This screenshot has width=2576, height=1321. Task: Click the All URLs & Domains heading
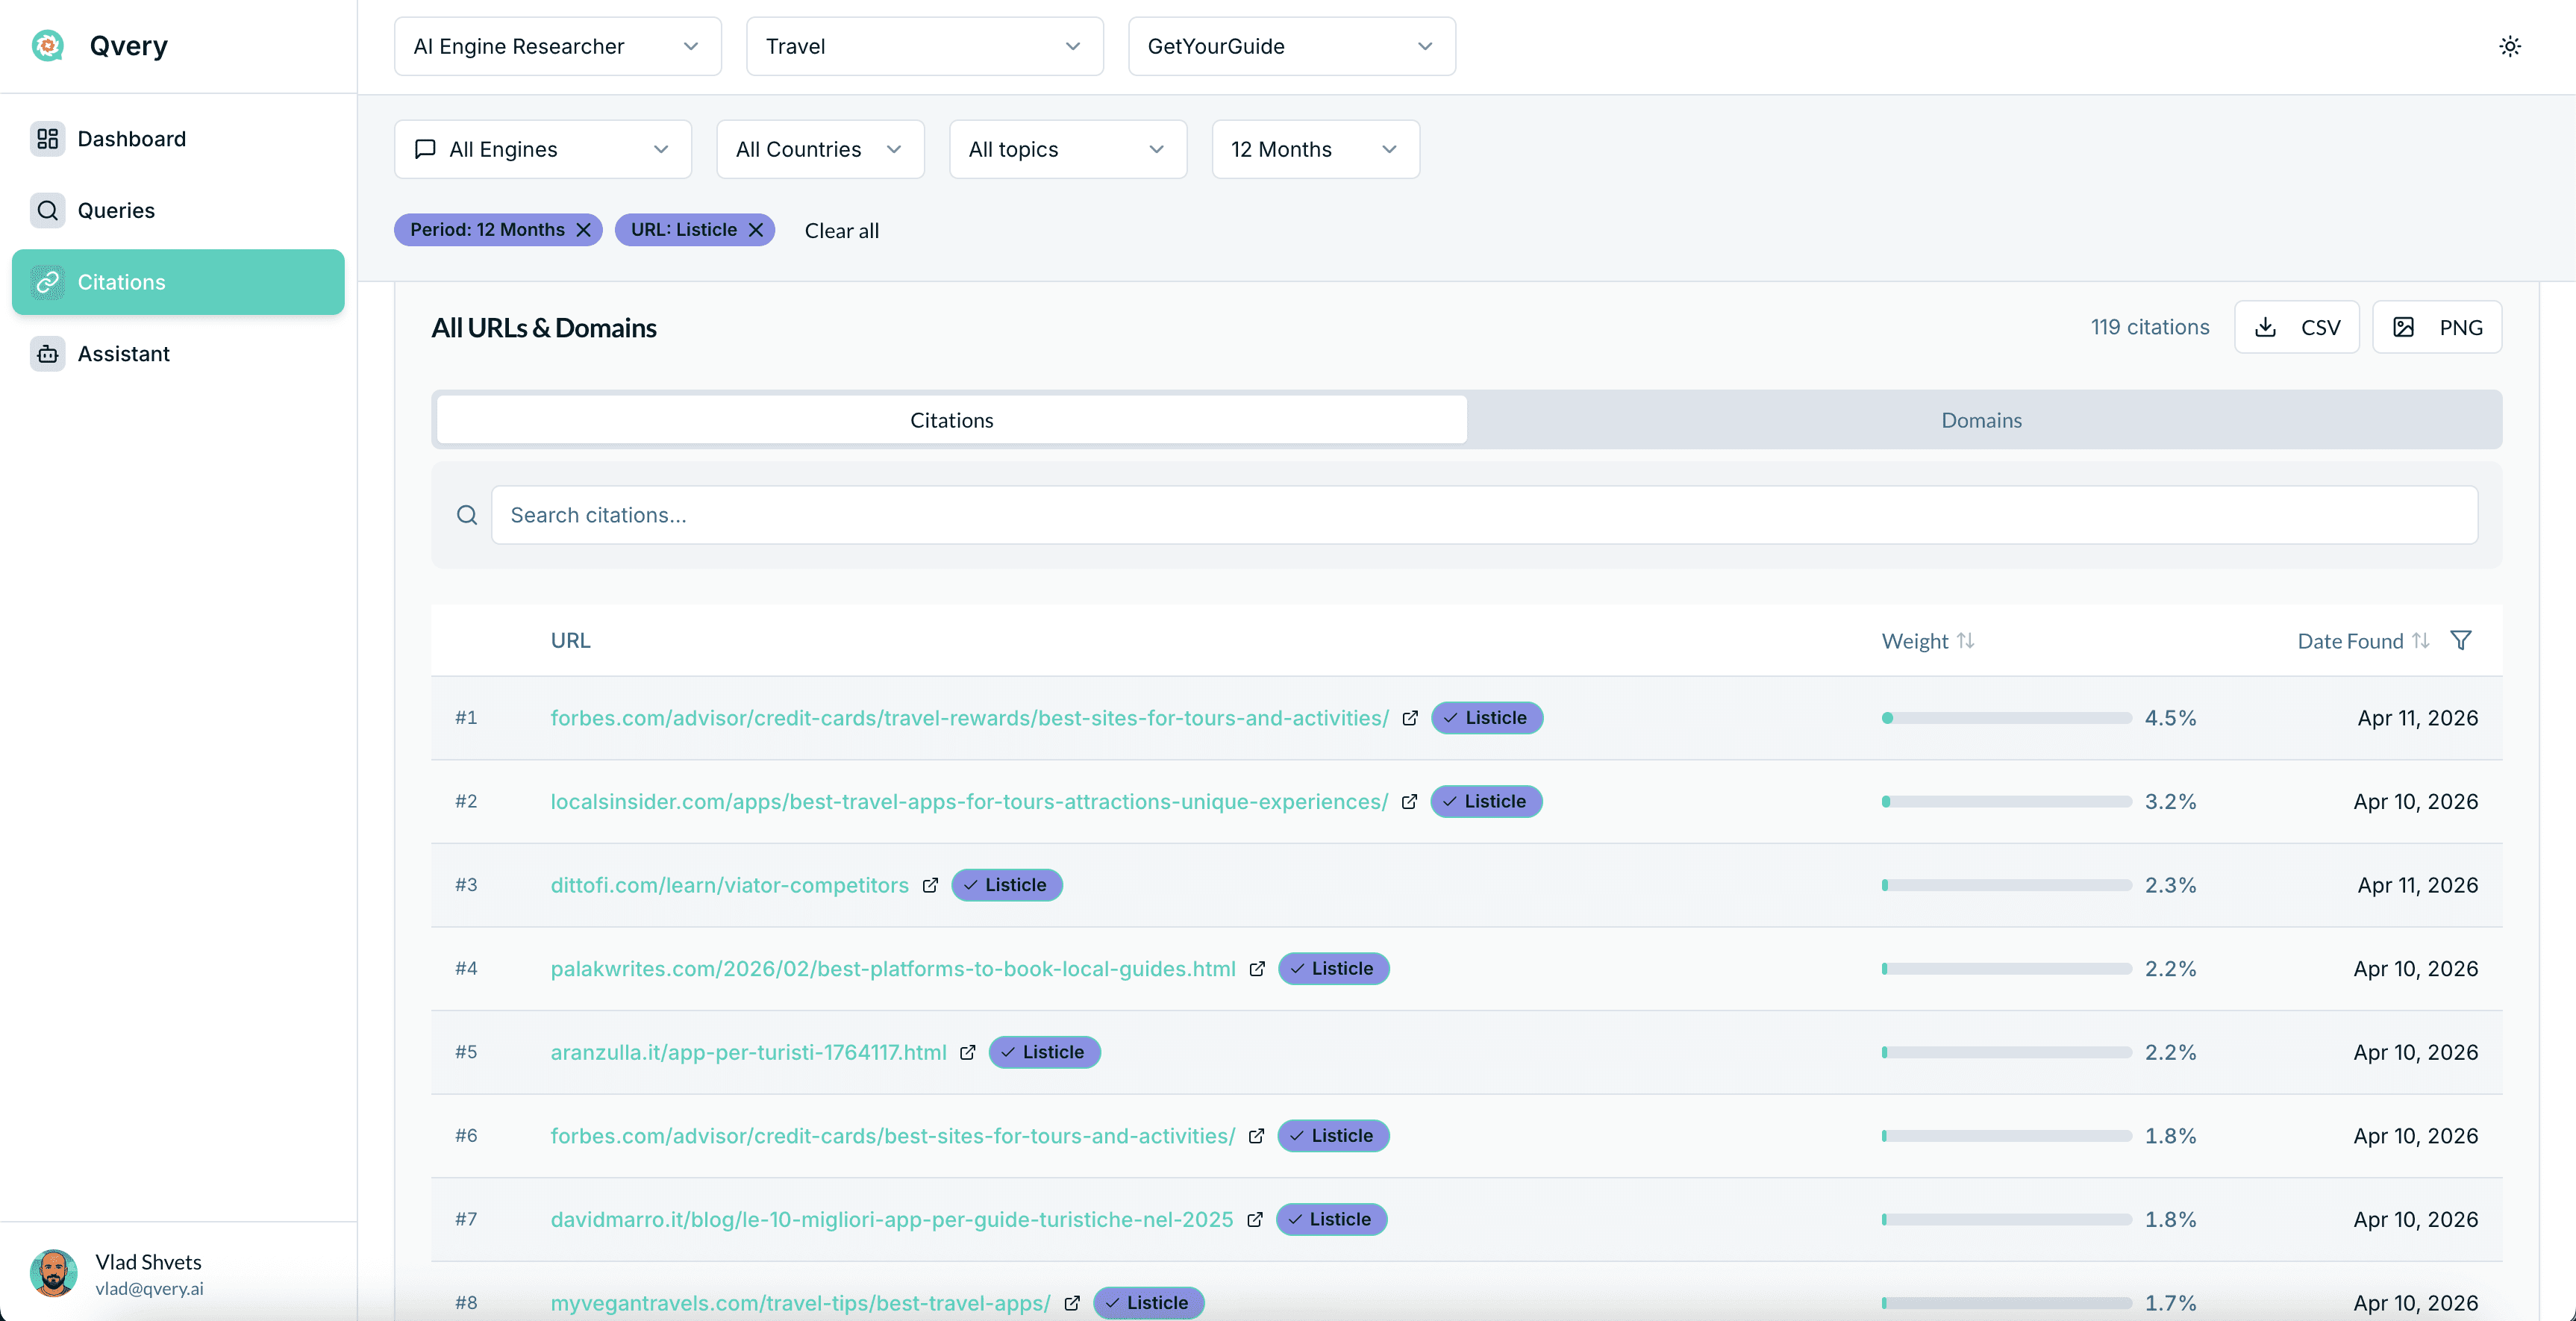coord(544,328)
